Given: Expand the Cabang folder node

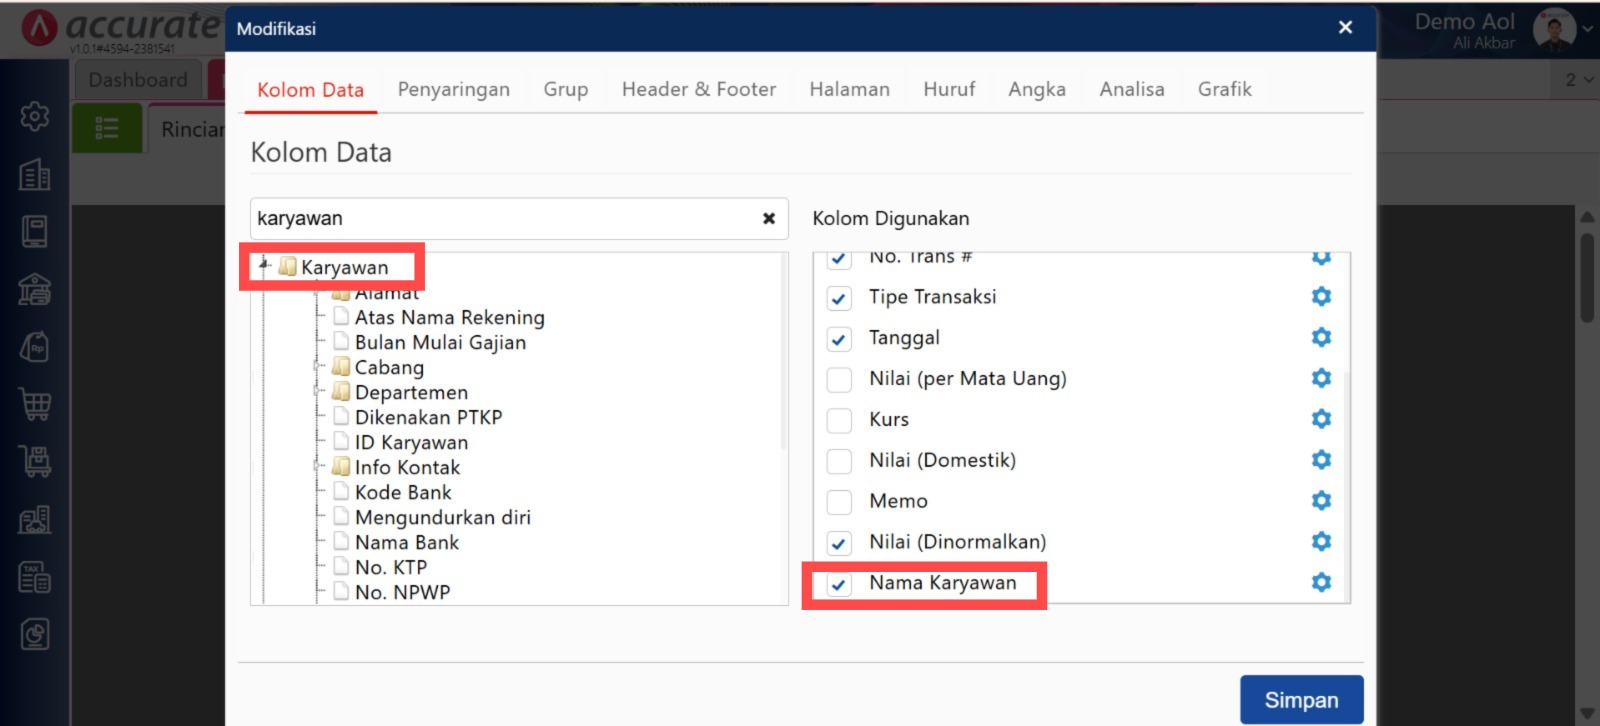Looking at the screenshot, I should (317, 367).
